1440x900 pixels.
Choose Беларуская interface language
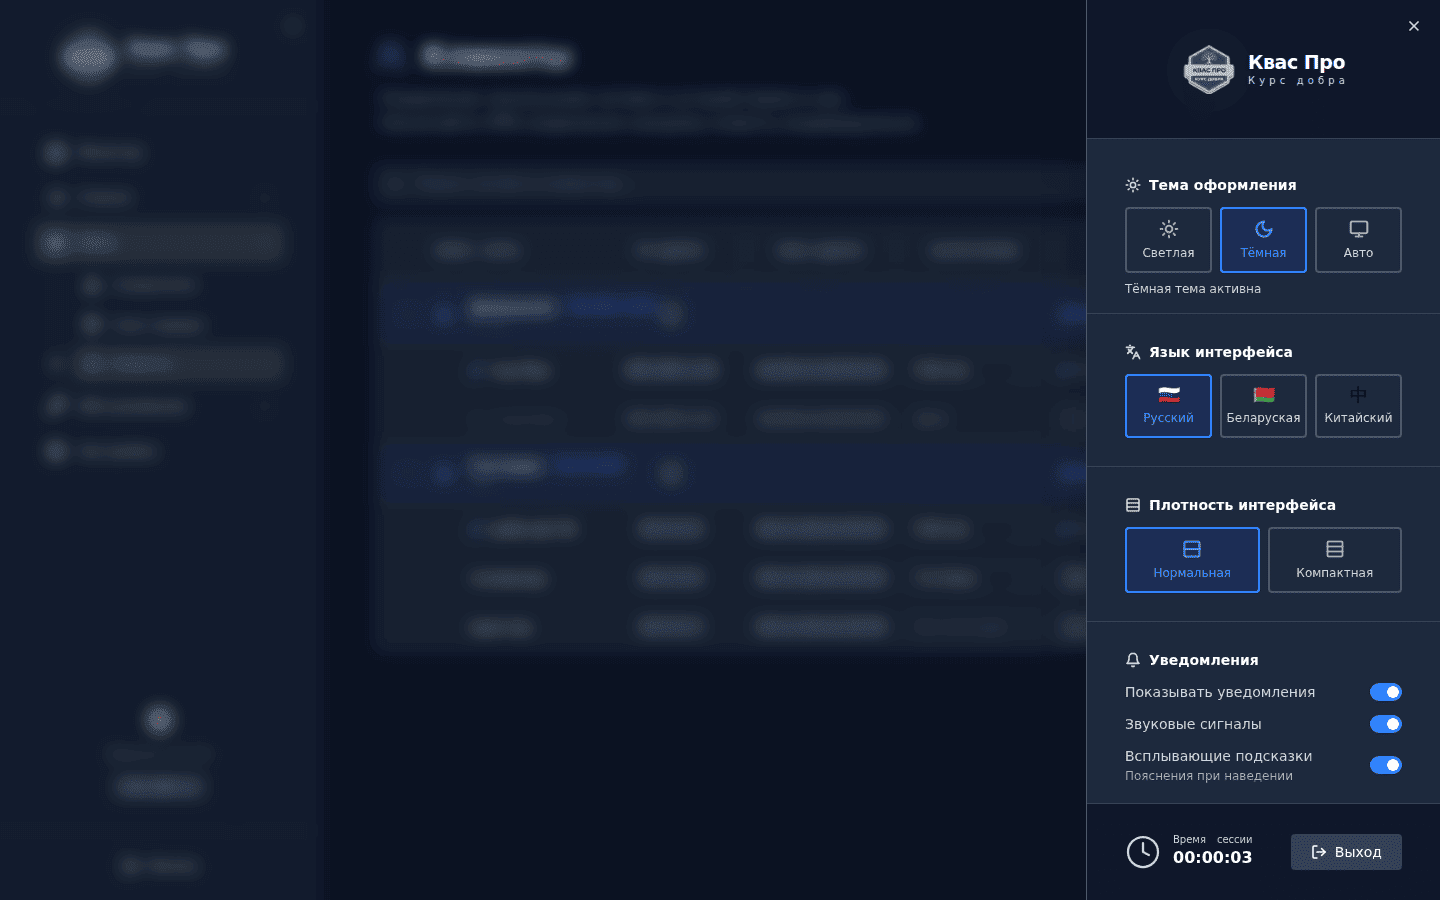click(x=1263, y=406)
